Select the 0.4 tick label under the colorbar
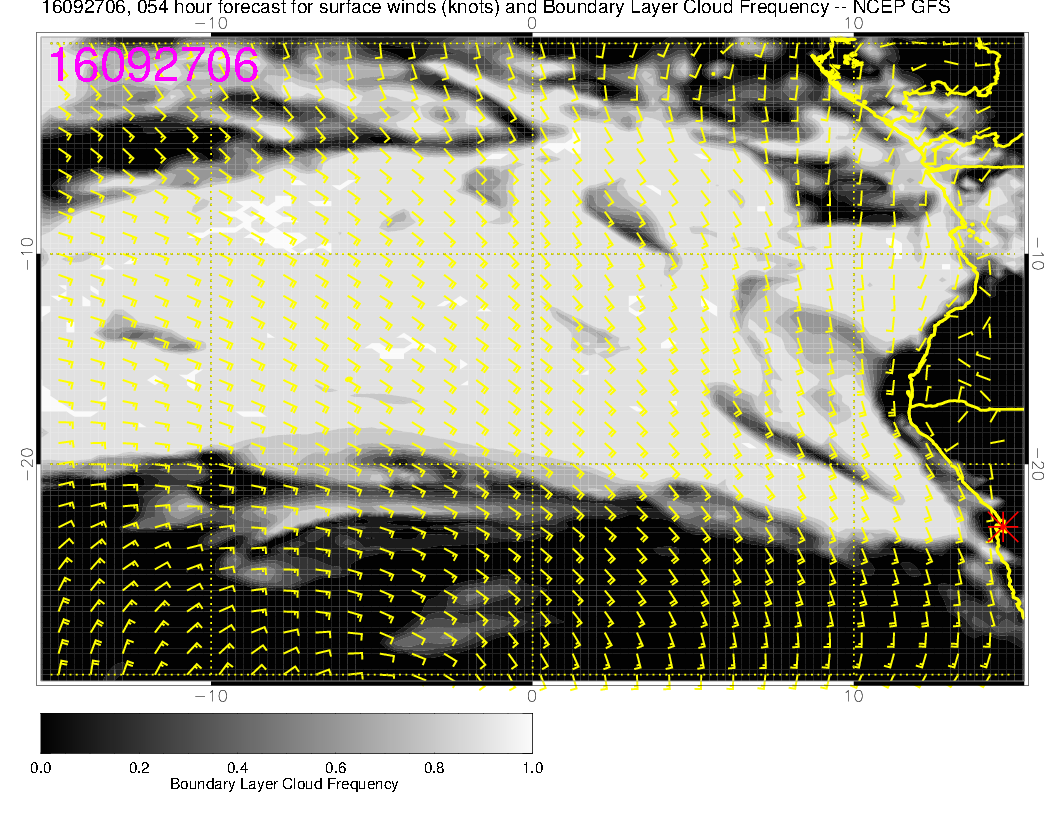The image size is (1056, 816). [x=237, y=767]
